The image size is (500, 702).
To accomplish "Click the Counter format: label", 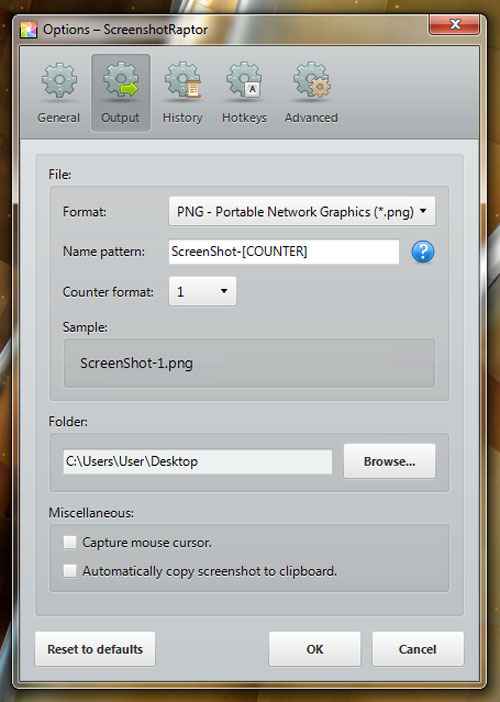I will [x=108, y=292].
